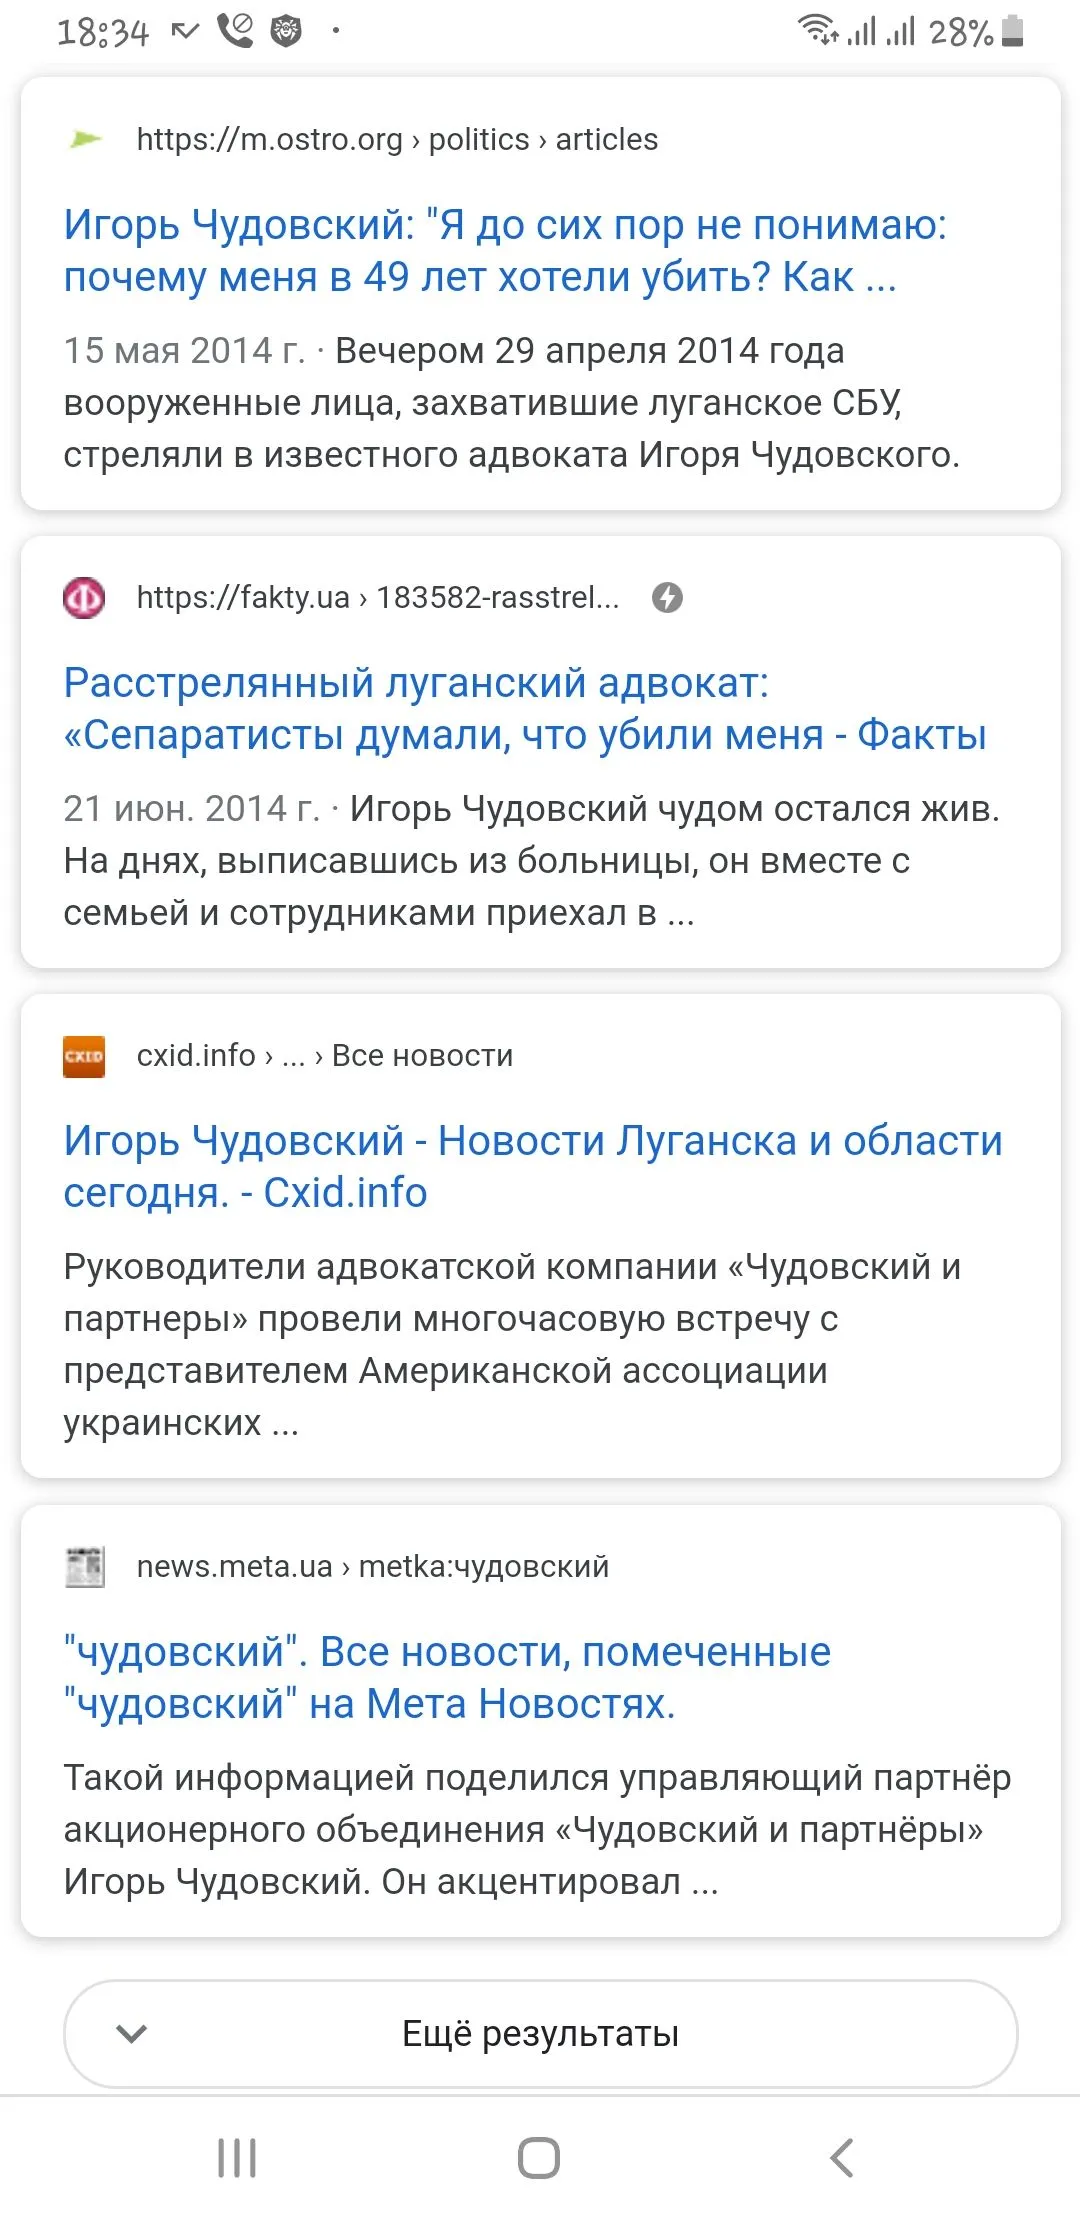1080x2220 pixels.
Task: Tap the ostro.org green favicon
Action: (86, 139)
